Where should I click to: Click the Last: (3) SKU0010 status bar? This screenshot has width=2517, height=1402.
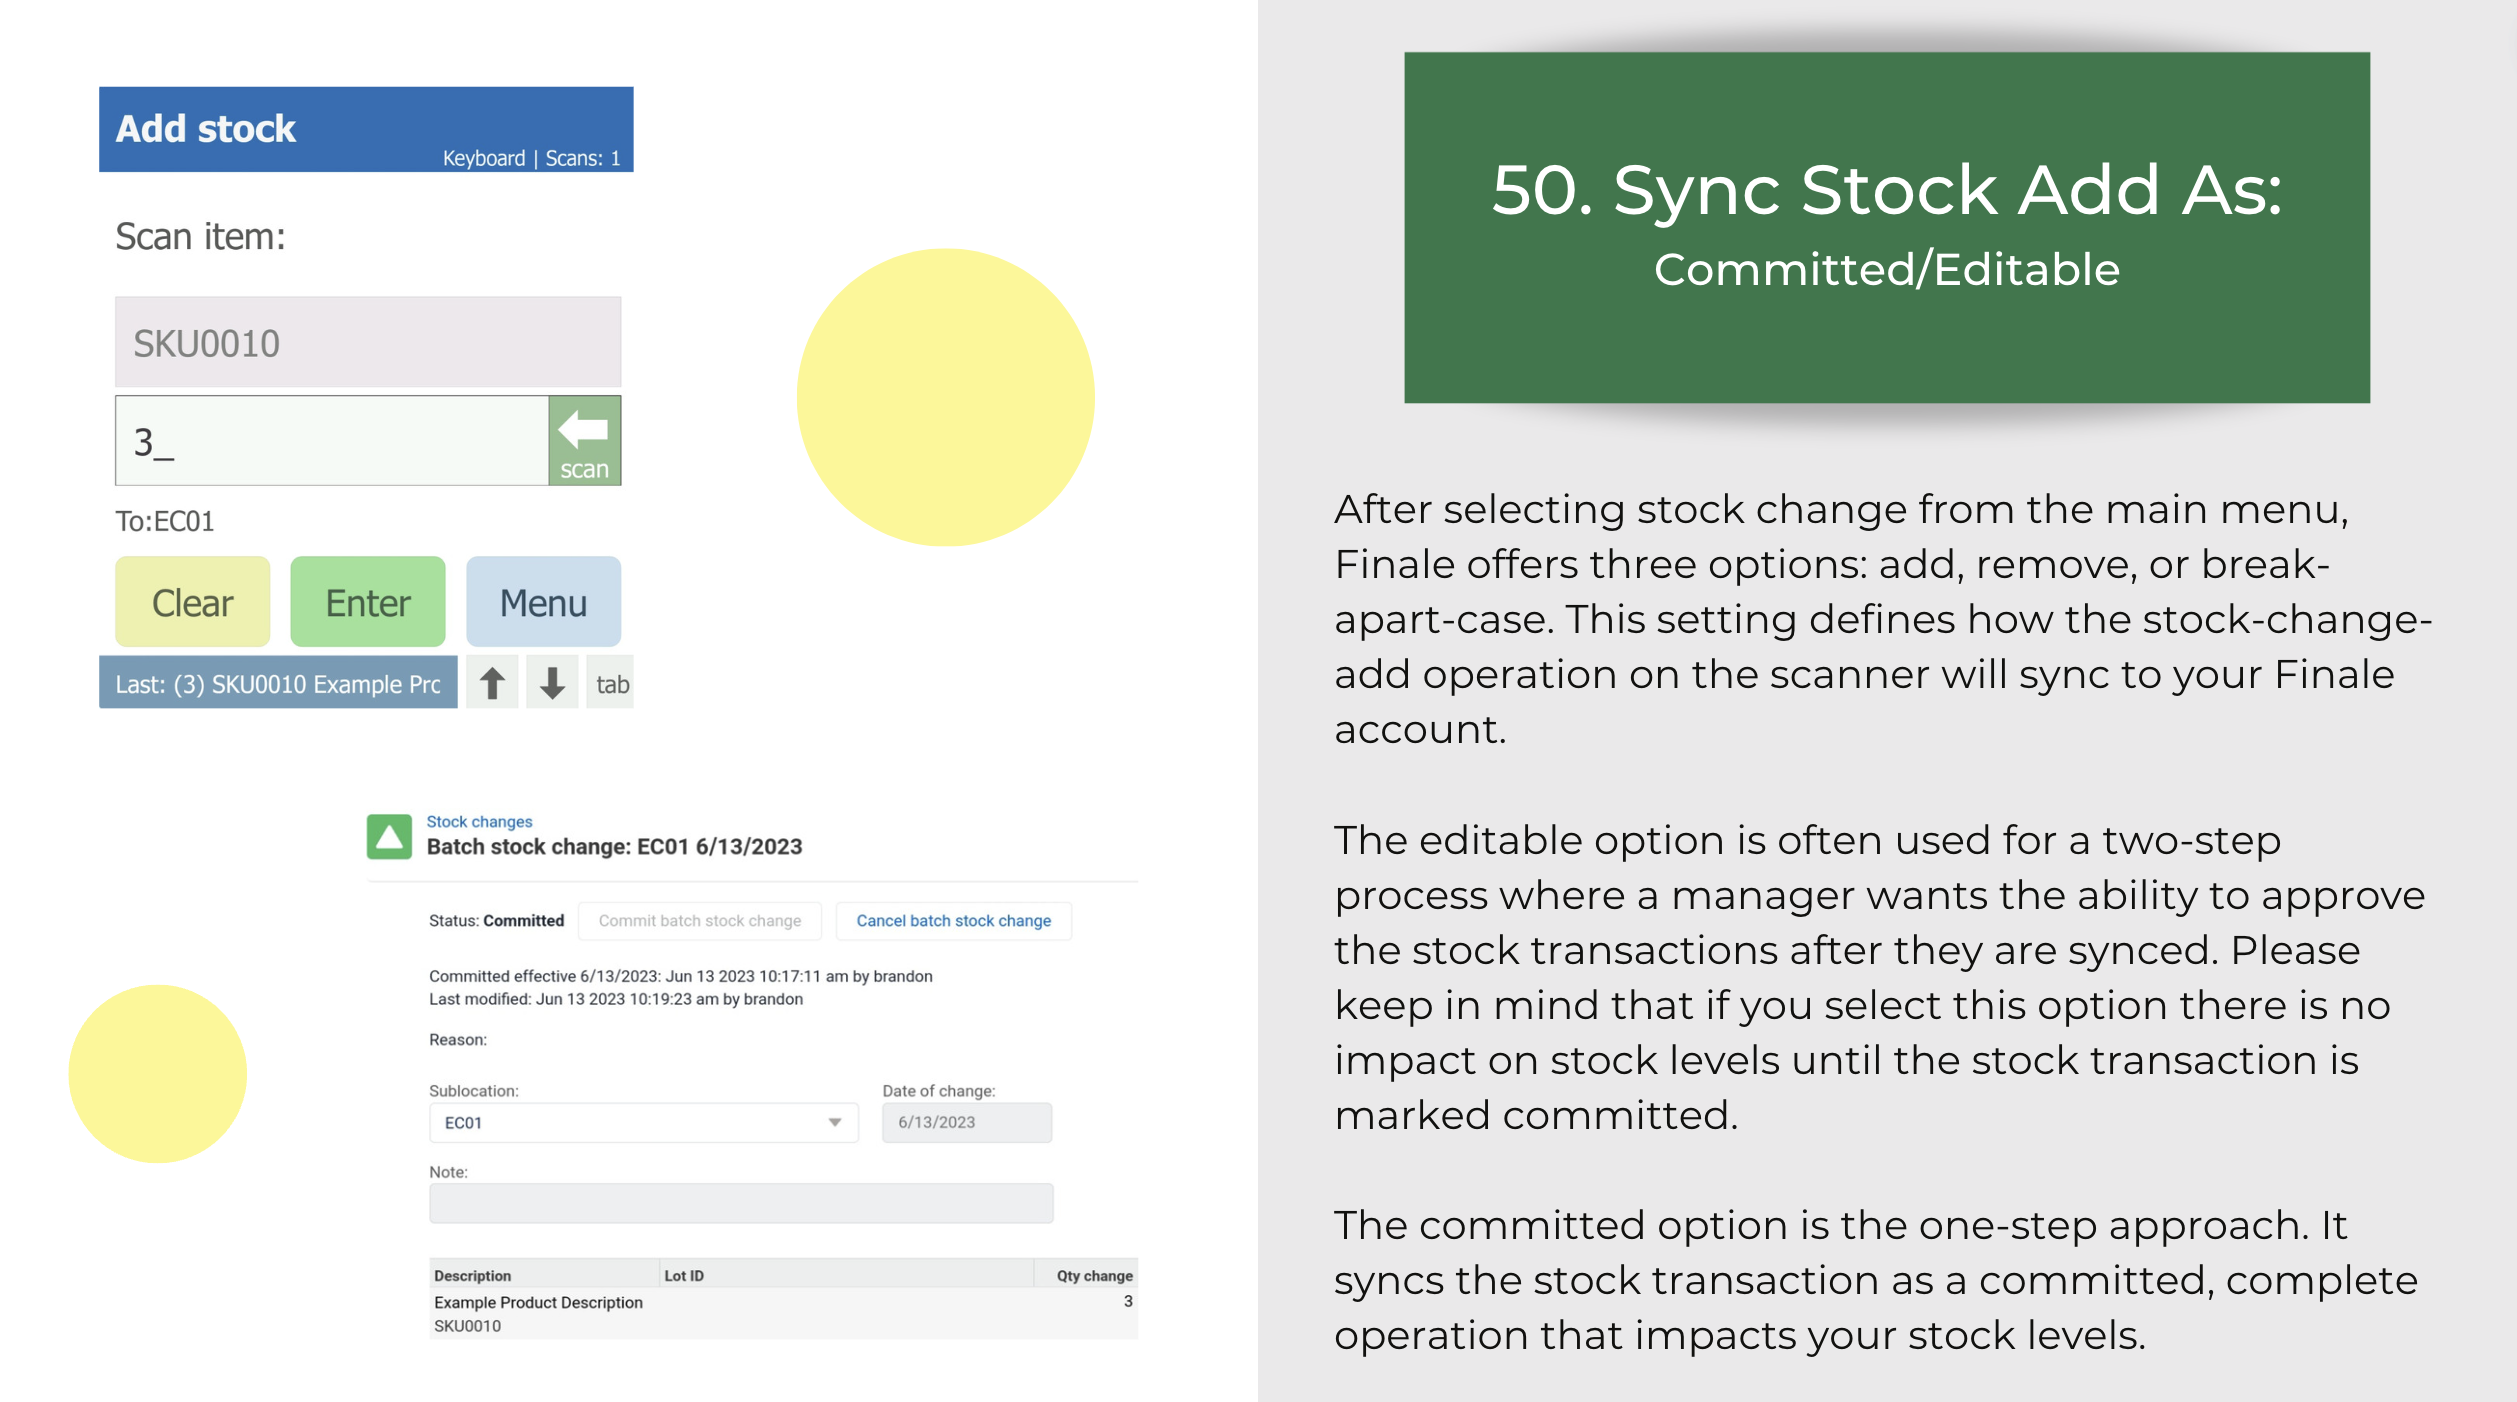pyautogui.click(x=278, y=683)
